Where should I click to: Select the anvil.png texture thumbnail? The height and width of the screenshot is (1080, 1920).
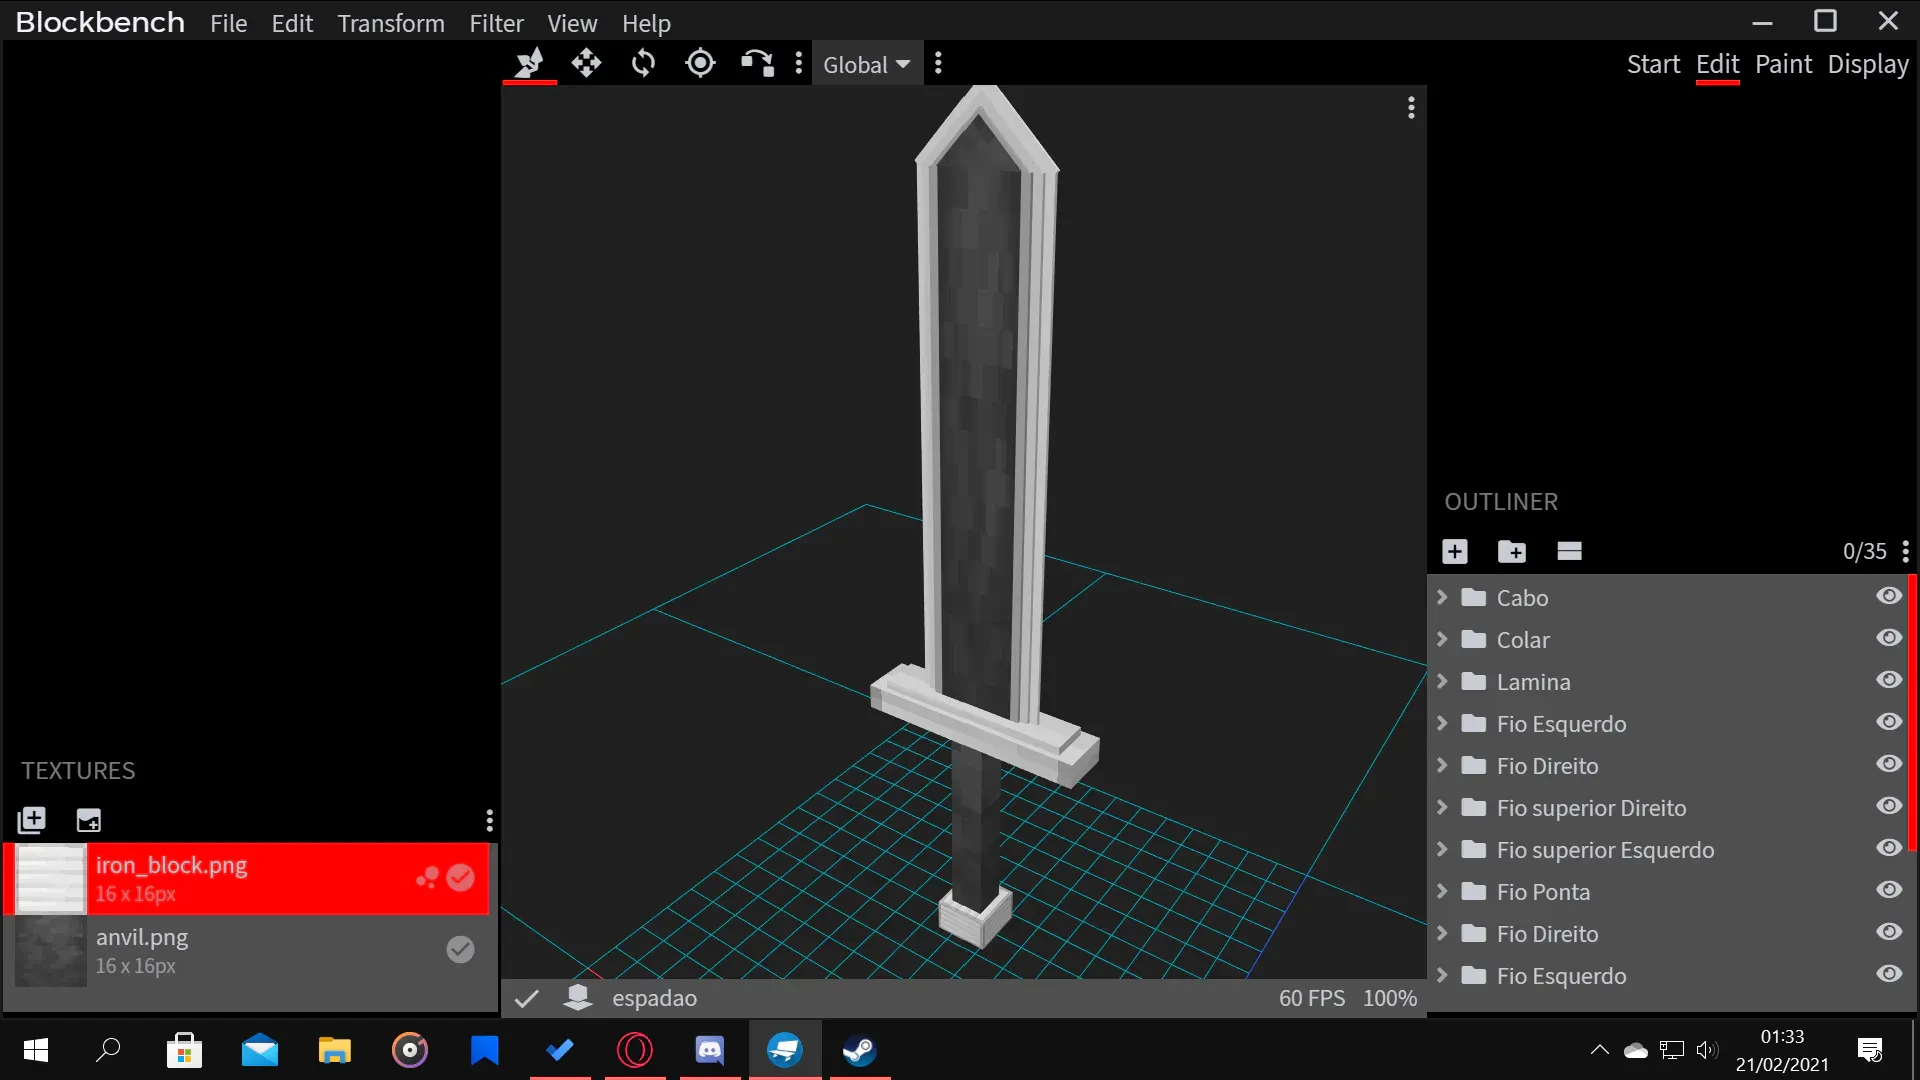pos(51,951)
